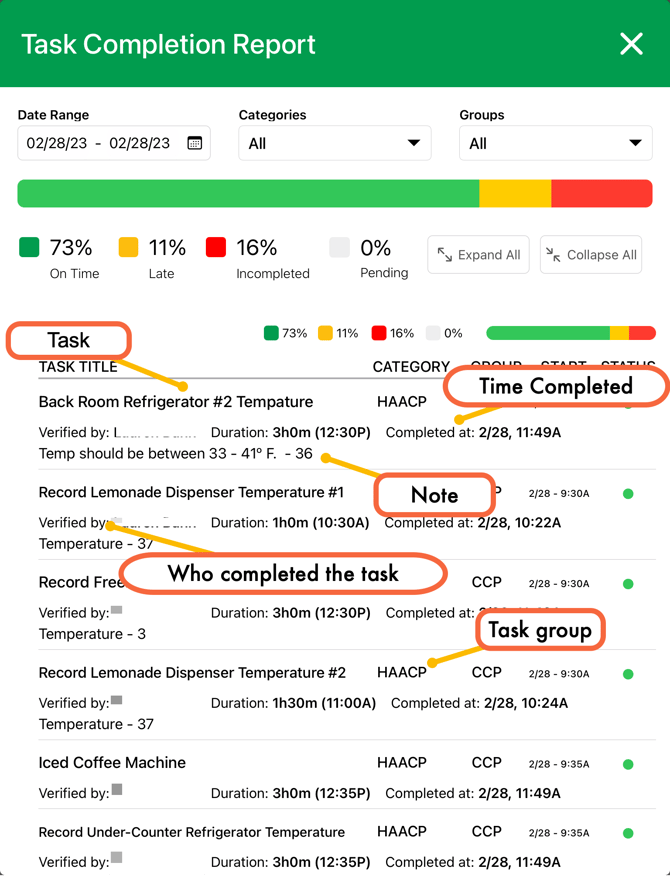Click the green On Time legend swatch
Image resolution: width=670 pixels, height=883 pixels.
pyautogui.click(x=29, y=247)
